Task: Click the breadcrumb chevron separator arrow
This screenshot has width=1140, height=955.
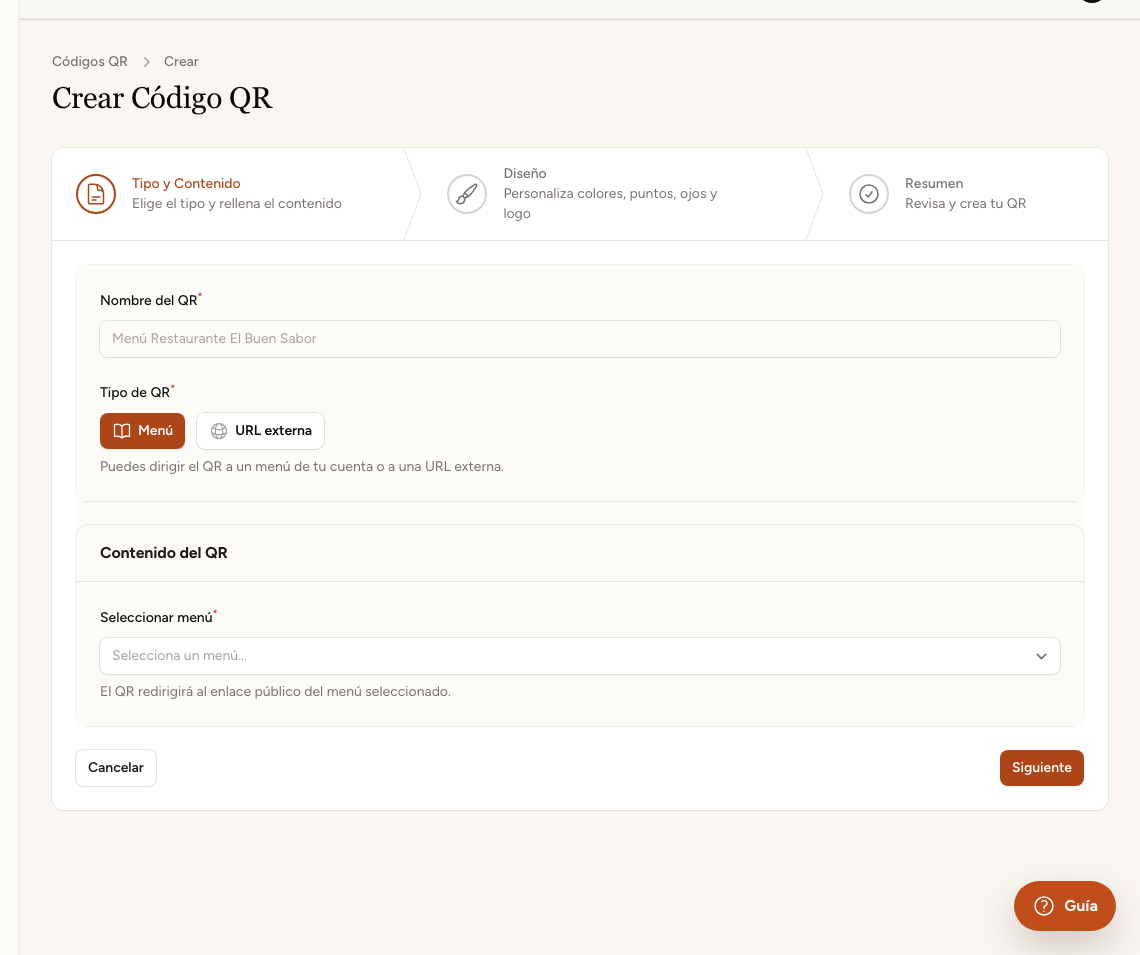Action: pyautogui.click(x=146, y=62)
